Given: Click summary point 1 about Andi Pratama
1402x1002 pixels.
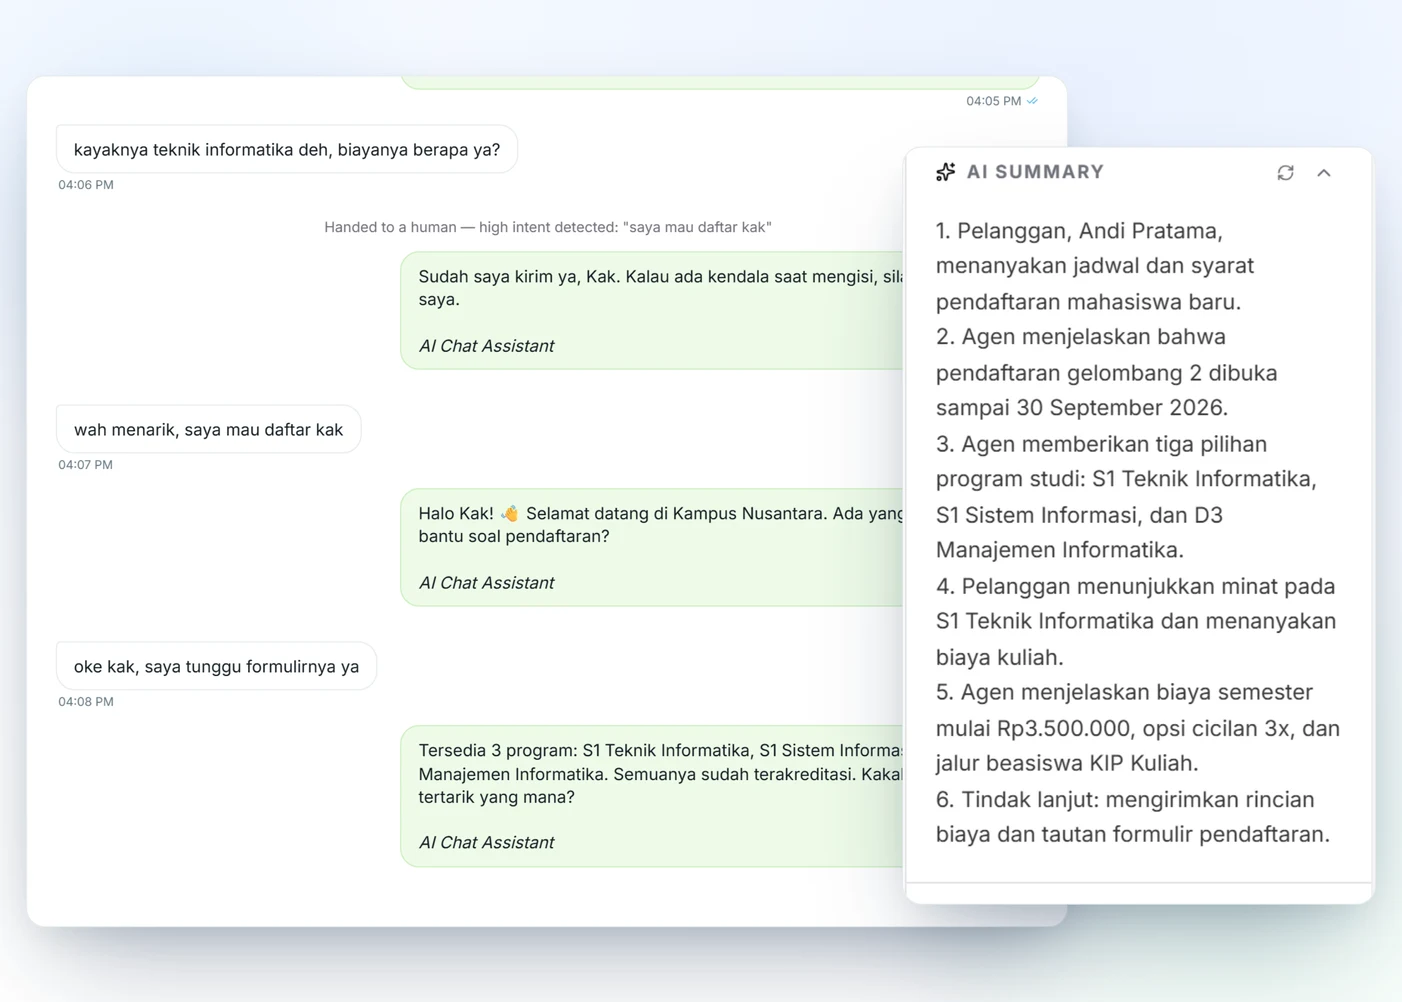Looking at the screenshot, I should point(1094,266).
